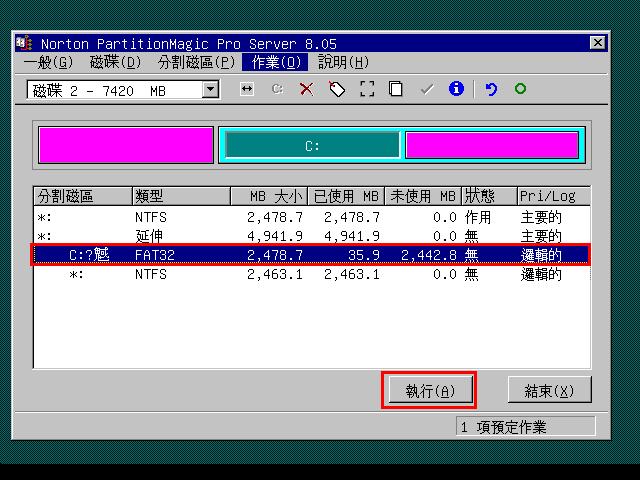Close the PartitionMagic window
The height and width of the screenshot is (480, 640).
(598, 42)
